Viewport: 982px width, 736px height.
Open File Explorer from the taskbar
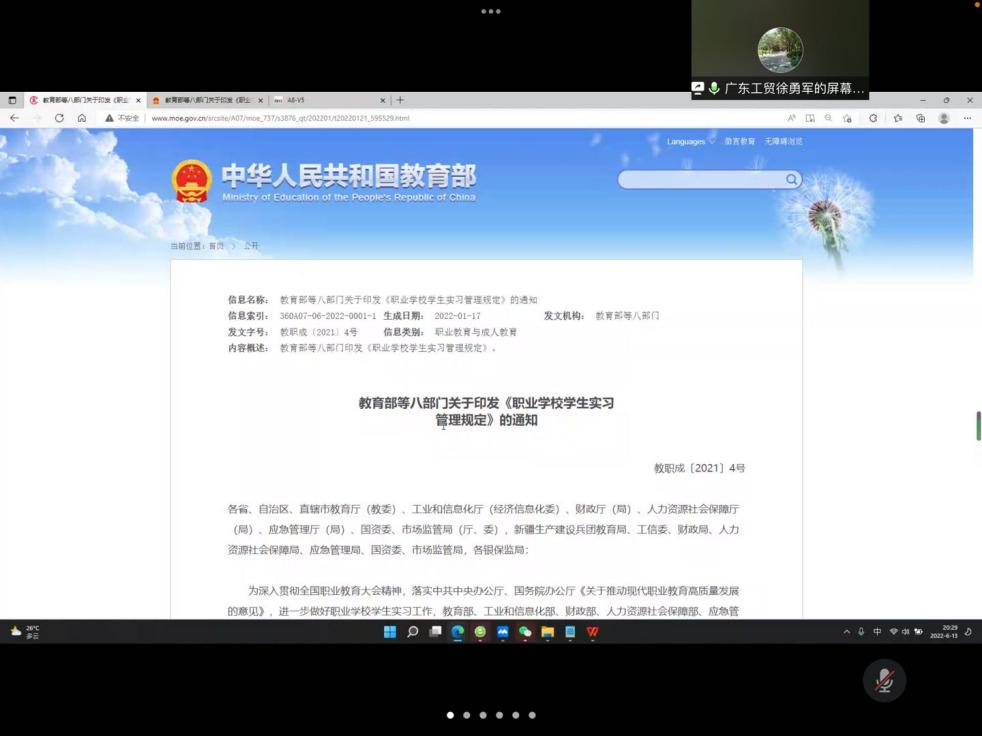pos(547,632)
